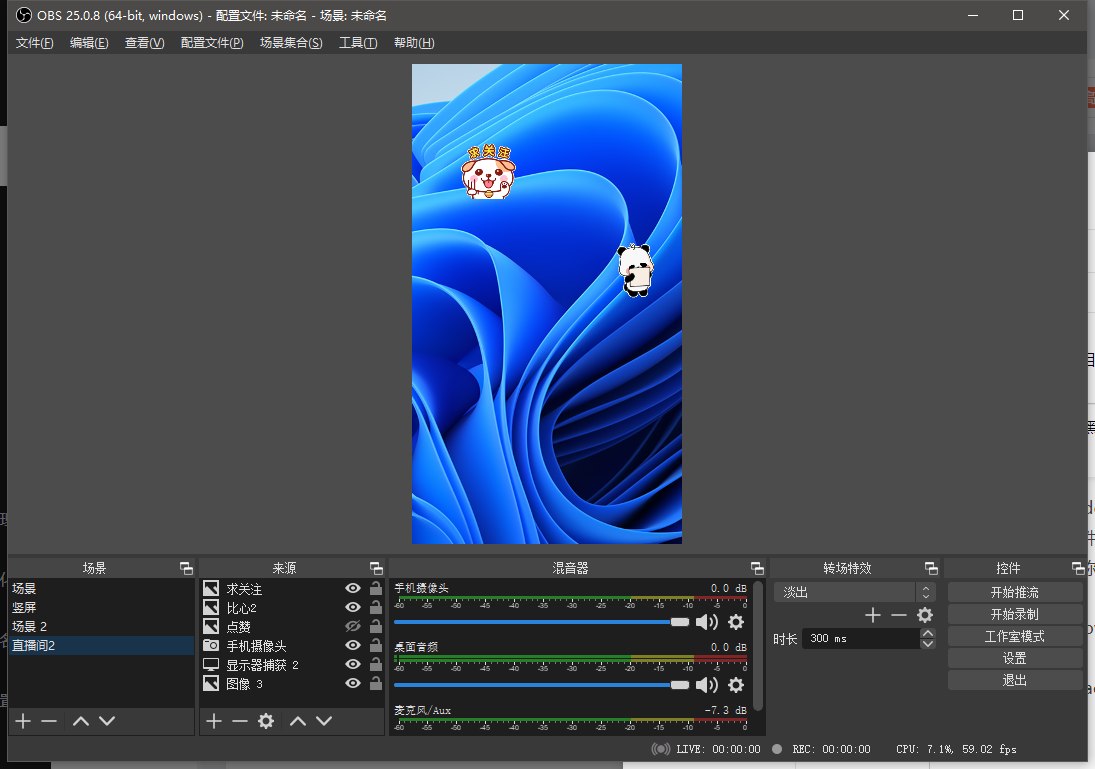
Task: Open transition properties gear icon
Action: click(x=925, y=615)
